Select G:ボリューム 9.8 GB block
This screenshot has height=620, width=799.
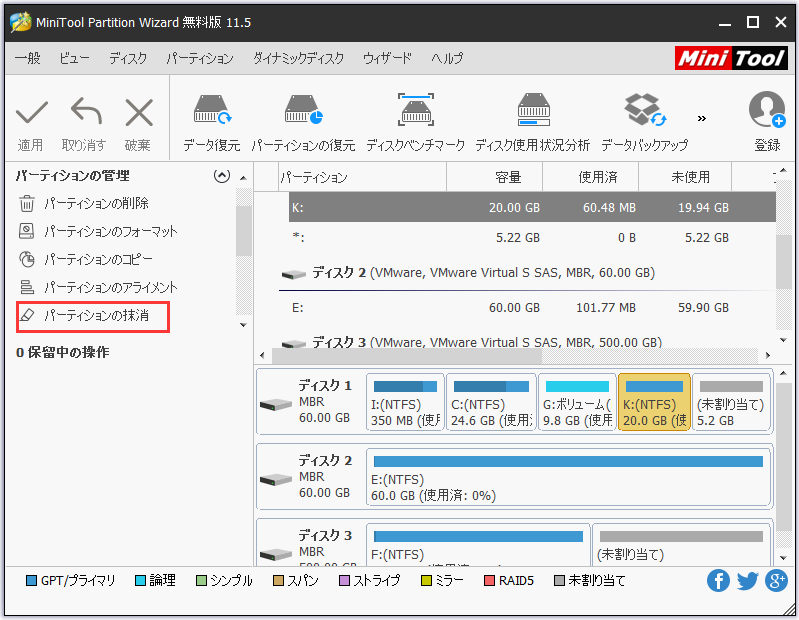coord(577,402)
